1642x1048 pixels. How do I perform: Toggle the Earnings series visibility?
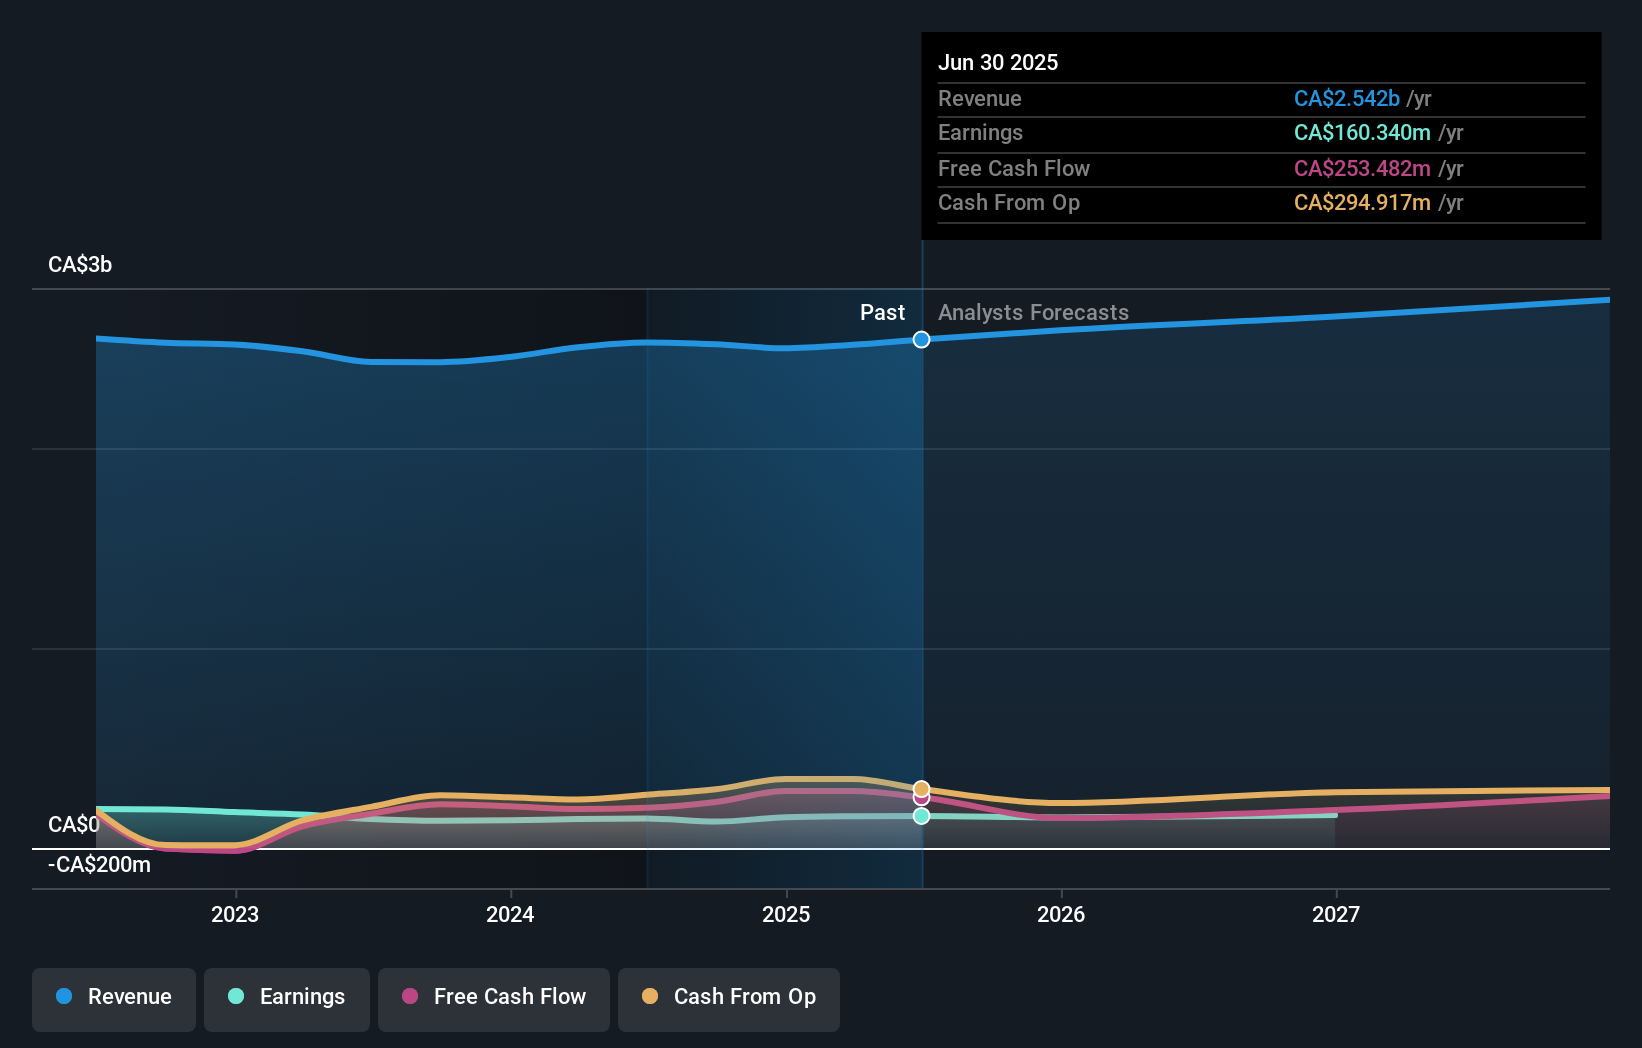(286, 997)
